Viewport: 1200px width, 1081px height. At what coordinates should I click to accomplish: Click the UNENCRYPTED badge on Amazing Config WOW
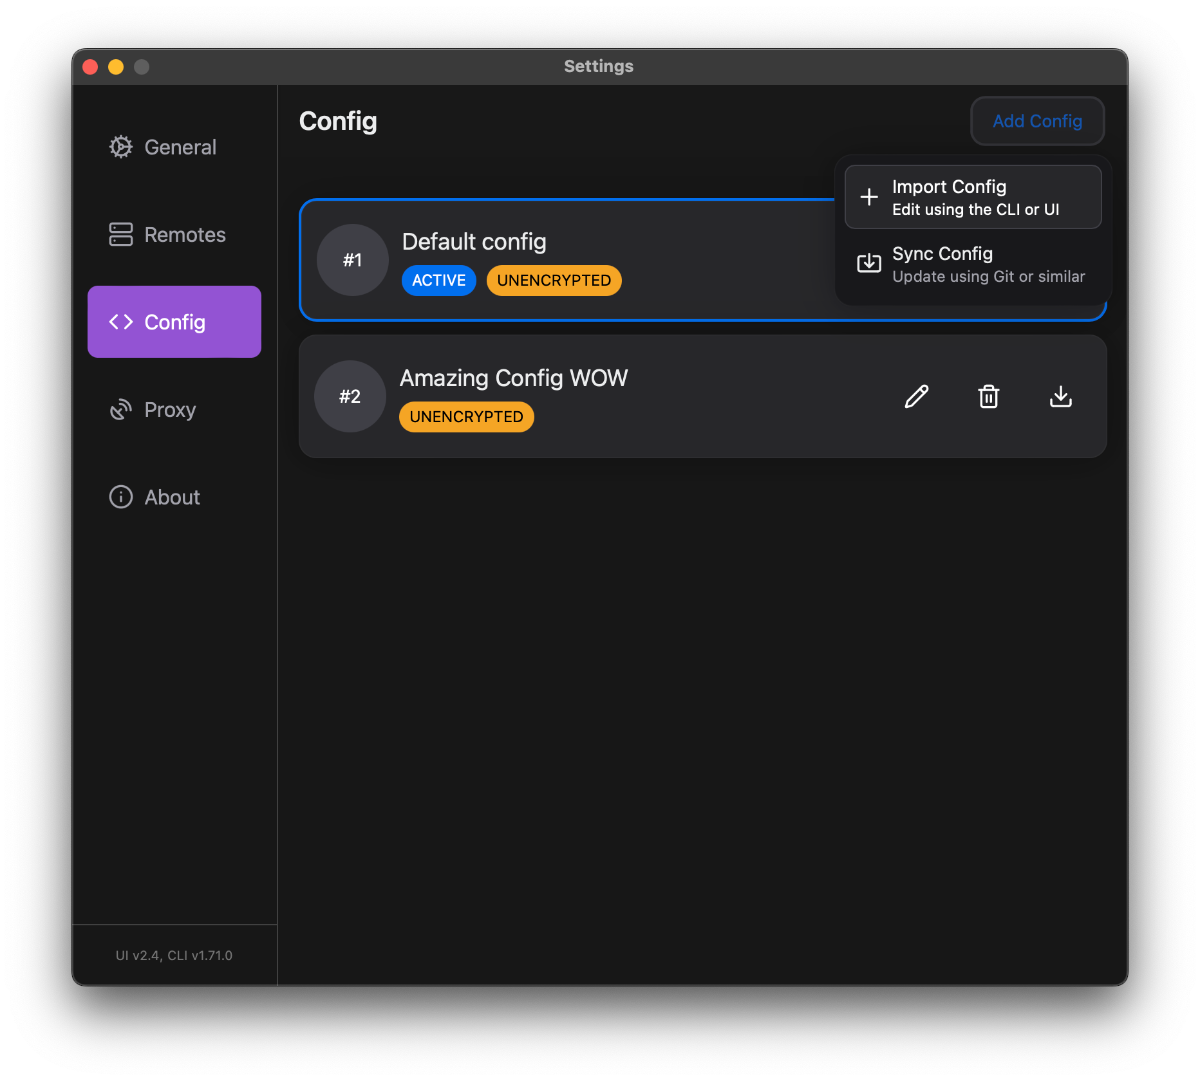pos(466,416)
